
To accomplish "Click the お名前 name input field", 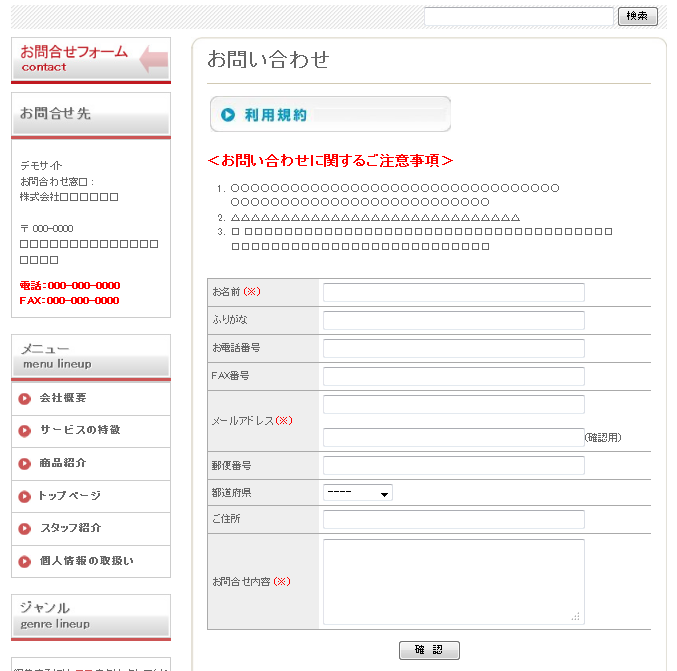I will [453, 292].
